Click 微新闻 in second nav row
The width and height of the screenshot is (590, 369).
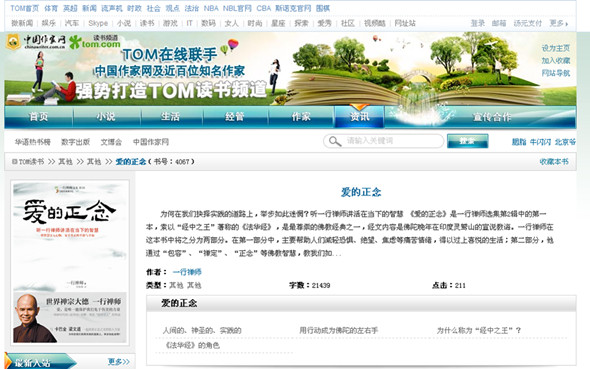[x=22, y=23]
